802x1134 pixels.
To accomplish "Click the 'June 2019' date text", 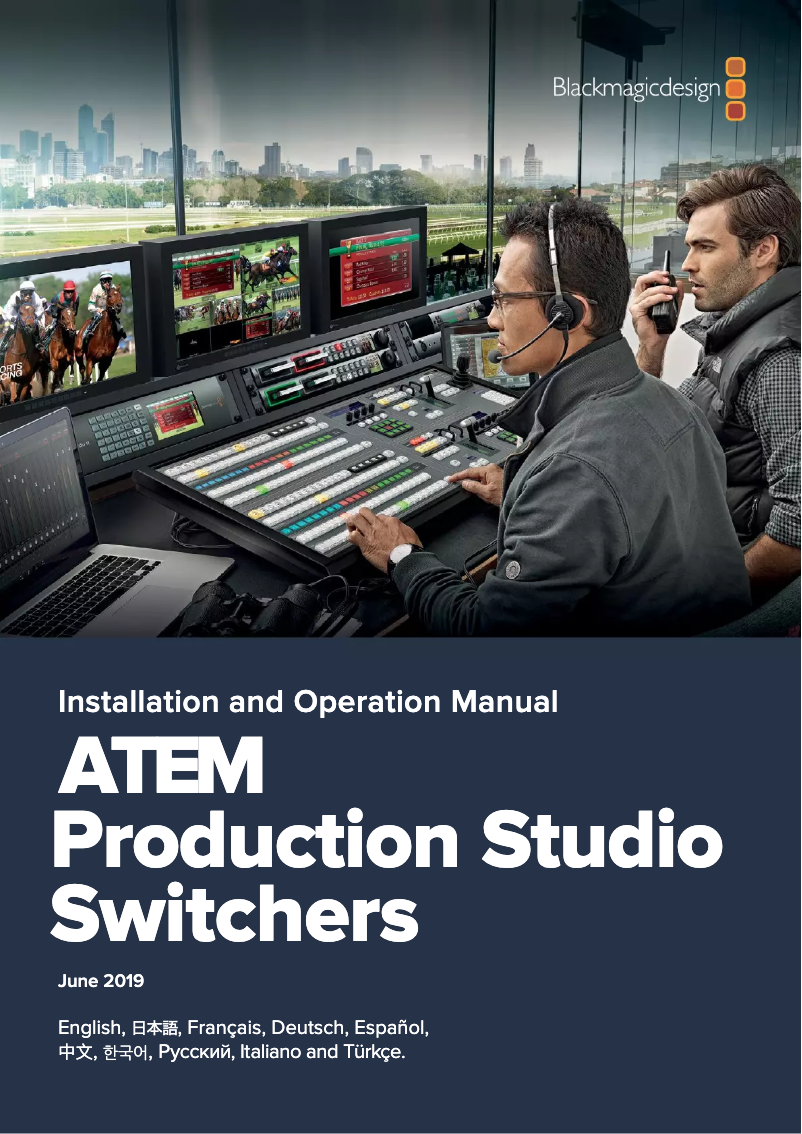I will tap(103, 982).
